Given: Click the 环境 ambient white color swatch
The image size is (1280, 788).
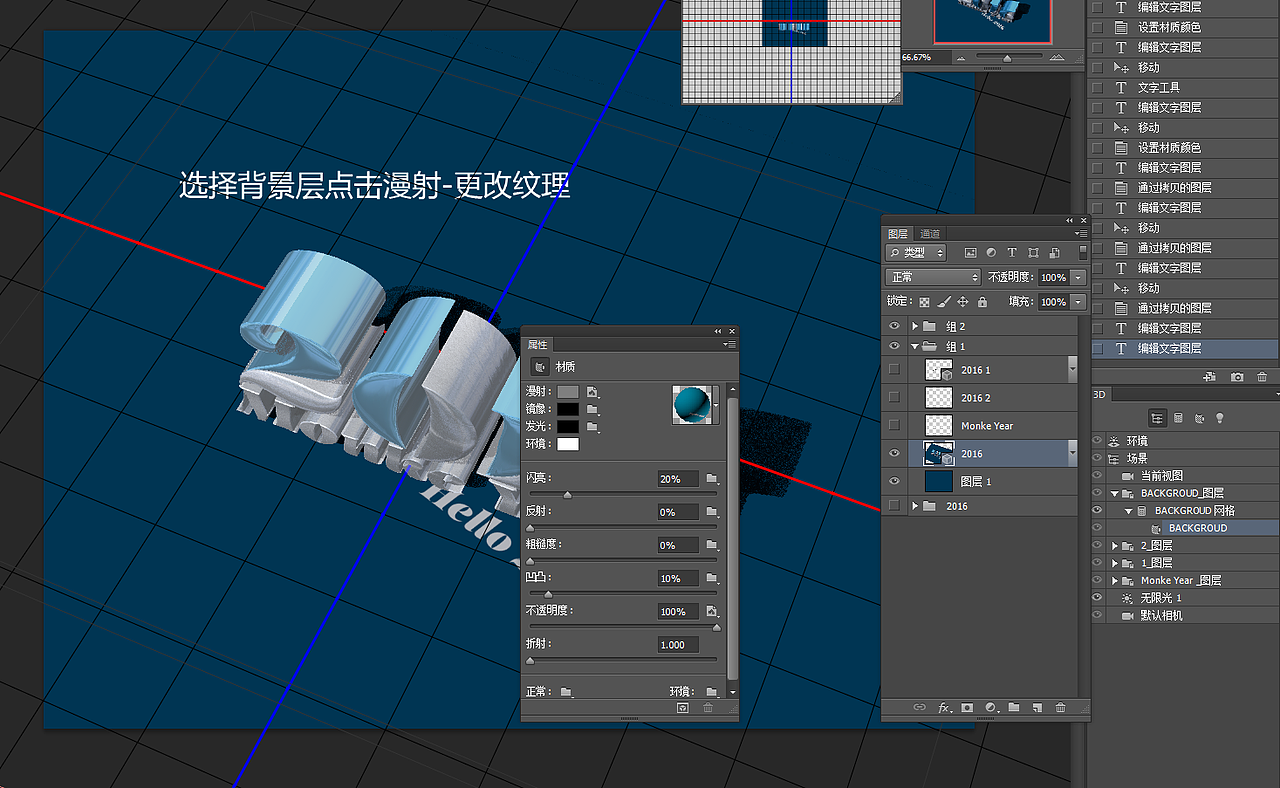Looking at the screenshot, I should pos(568,444).
